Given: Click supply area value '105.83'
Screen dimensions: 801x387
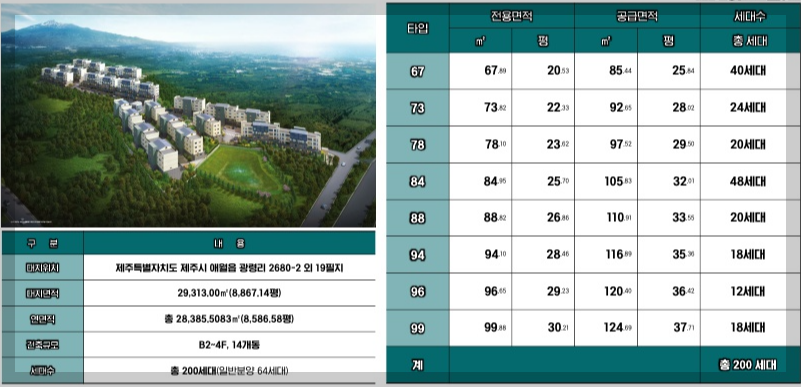Looking at the screenshot, I should click(617, 182).
